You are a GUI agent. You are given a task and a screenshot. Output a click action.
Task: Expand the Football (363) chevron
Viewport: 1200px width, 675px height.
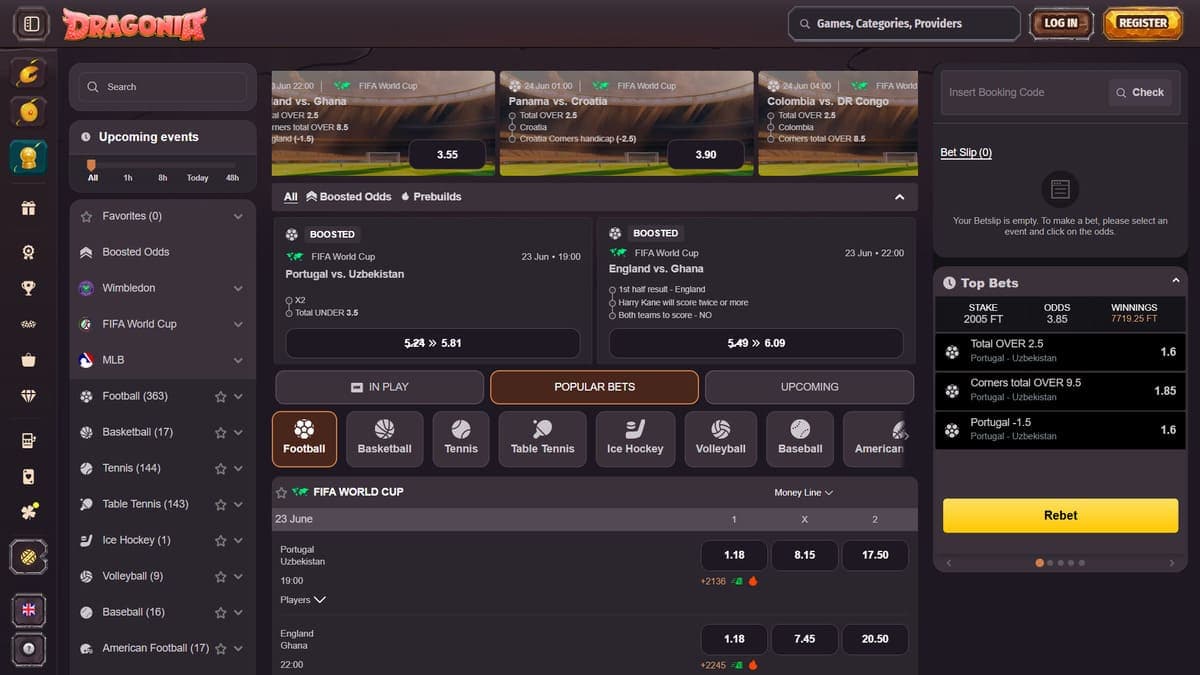point(238,396)
